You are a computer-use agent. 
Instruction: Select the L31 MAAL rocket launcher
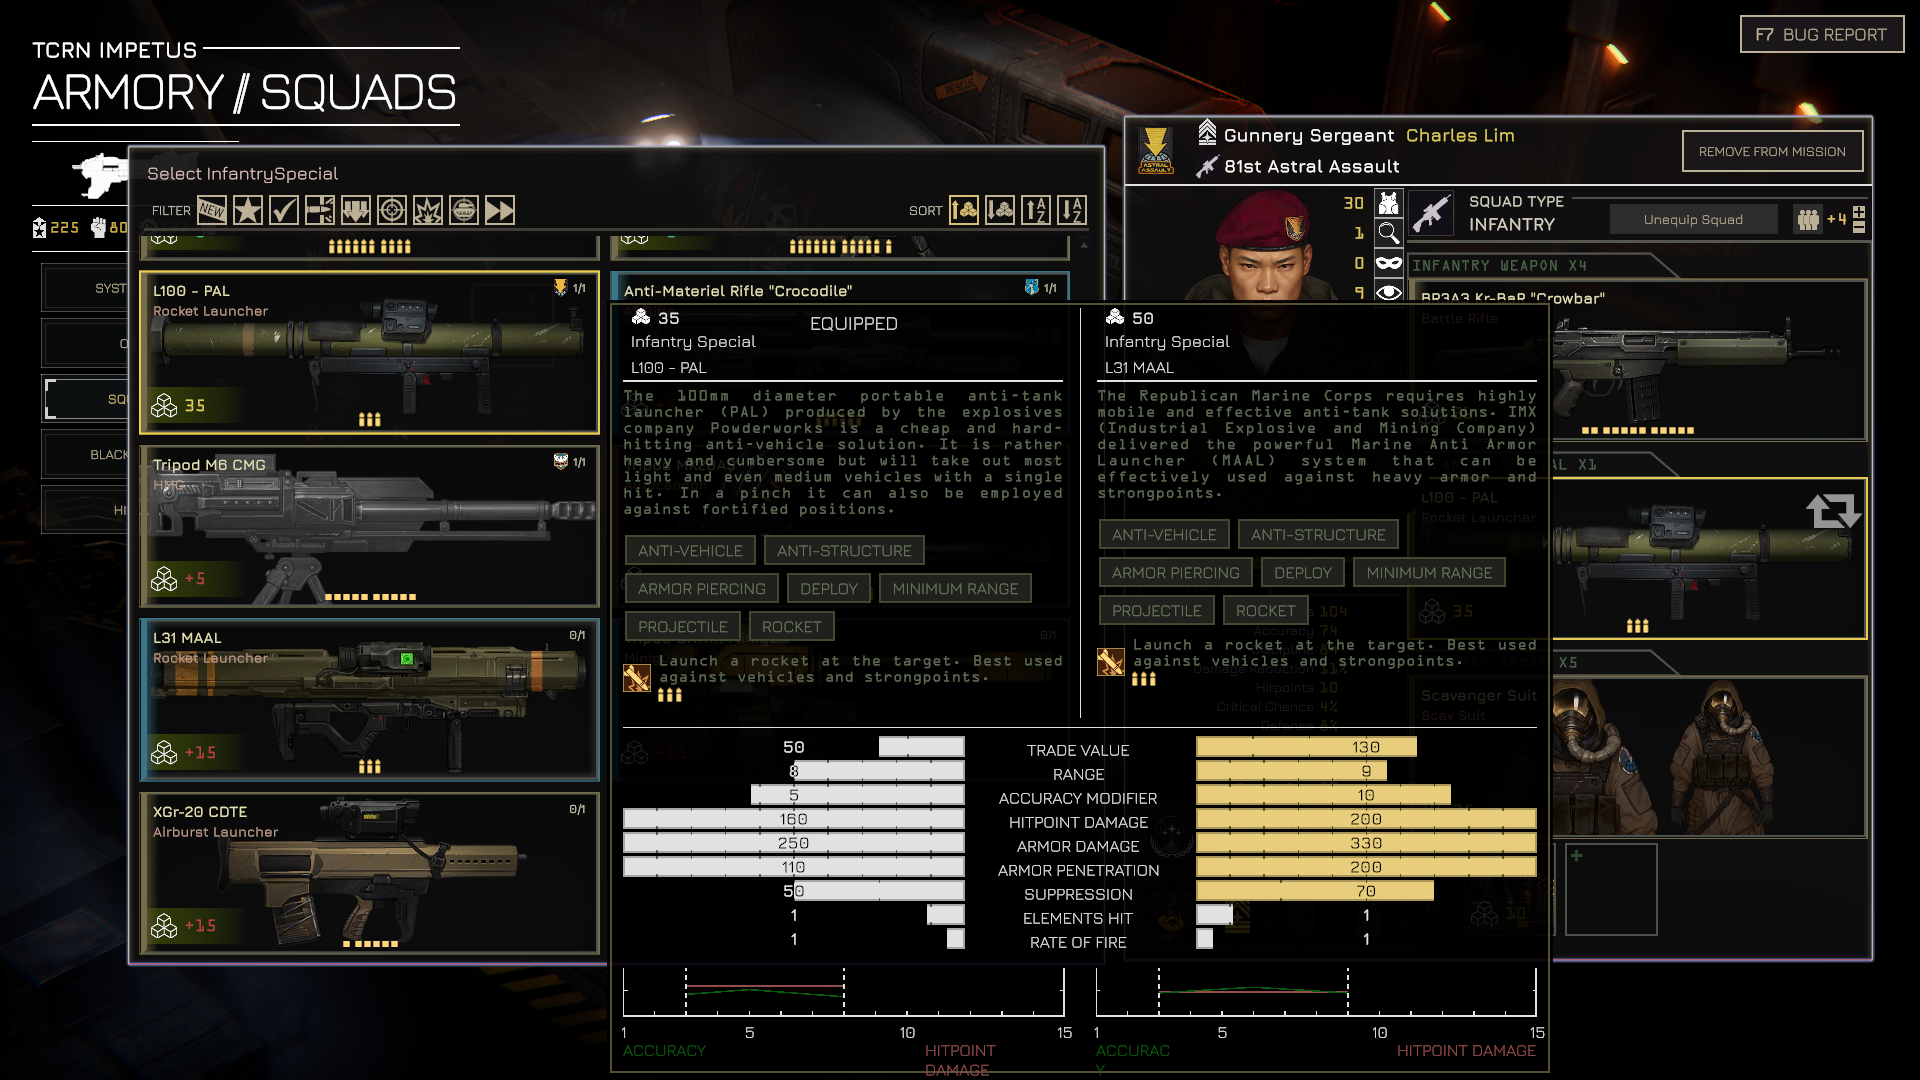[x=369, y=700]
